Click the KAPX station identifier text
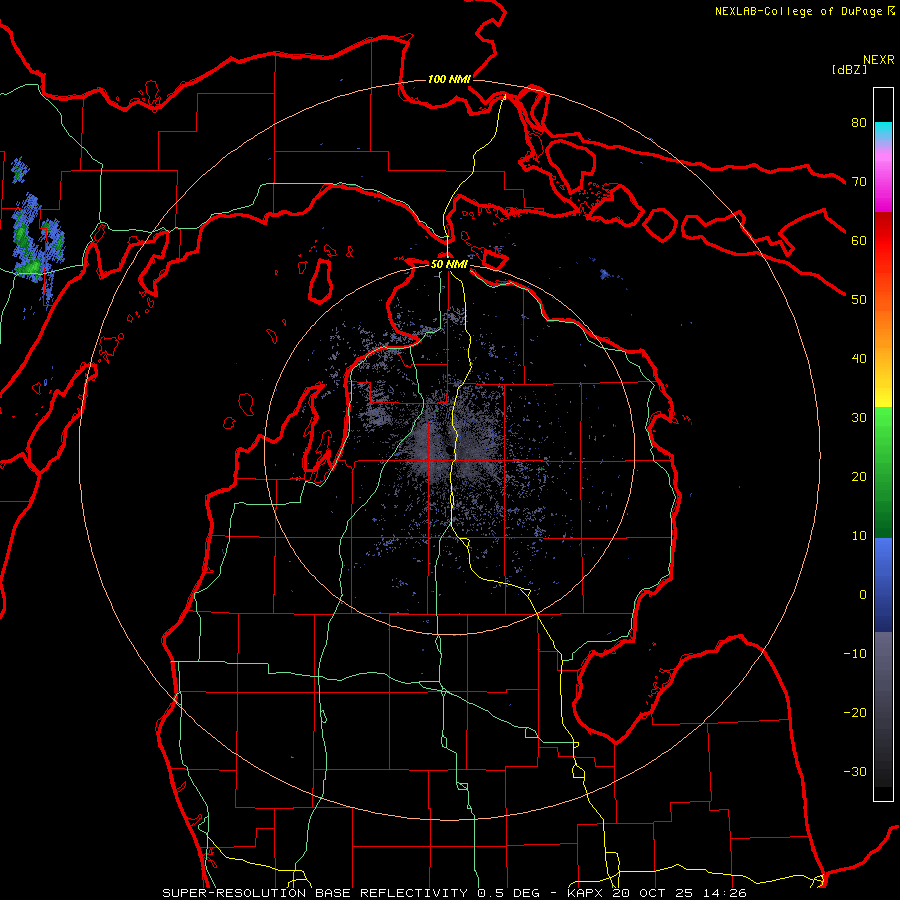The image size is (900, 900). (x=587, y=893)
